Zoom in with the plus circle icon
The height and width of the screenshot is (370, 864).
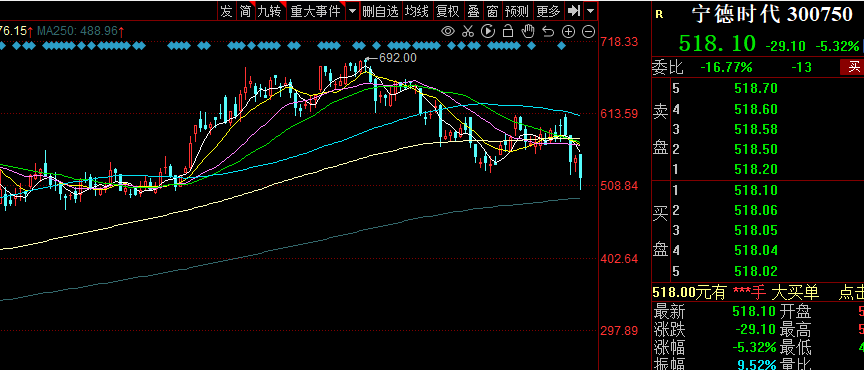569,31
